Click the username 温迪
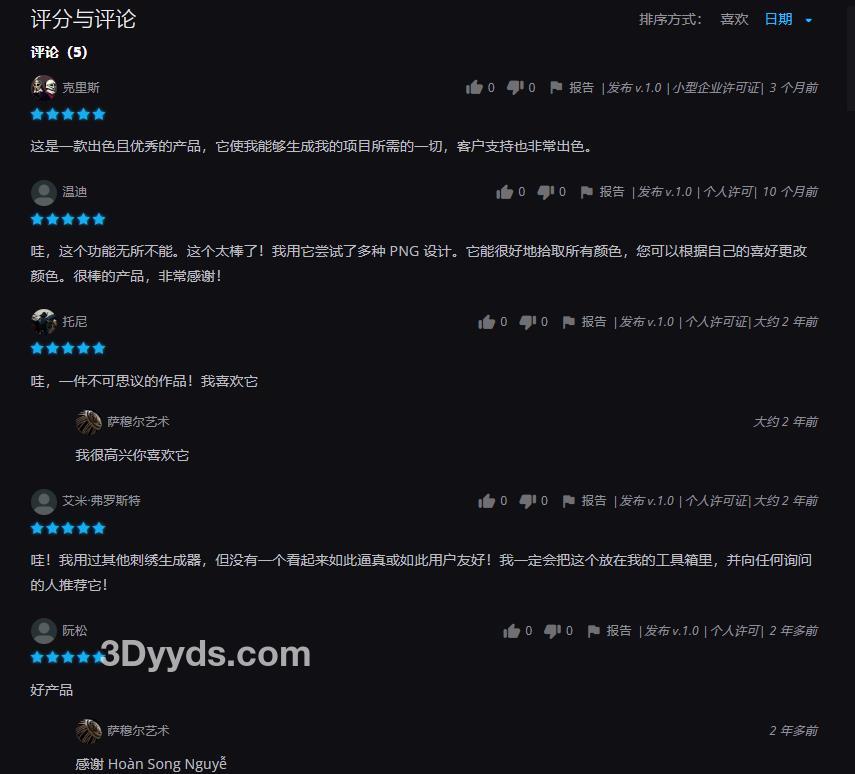Screen dimensions: 855x774 [x=75, y=192]
